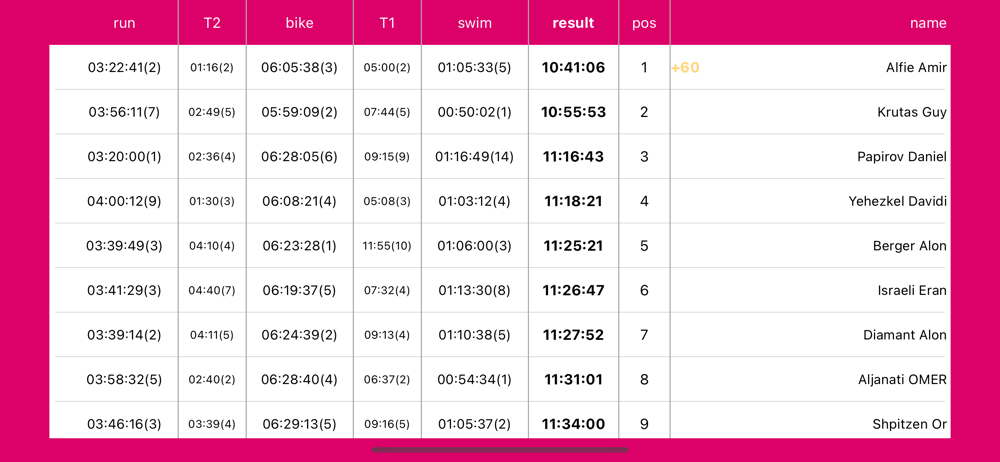Sort table by bike column header
The height and width of the screenshot is (462, 1000).
(x=299, y=23)
